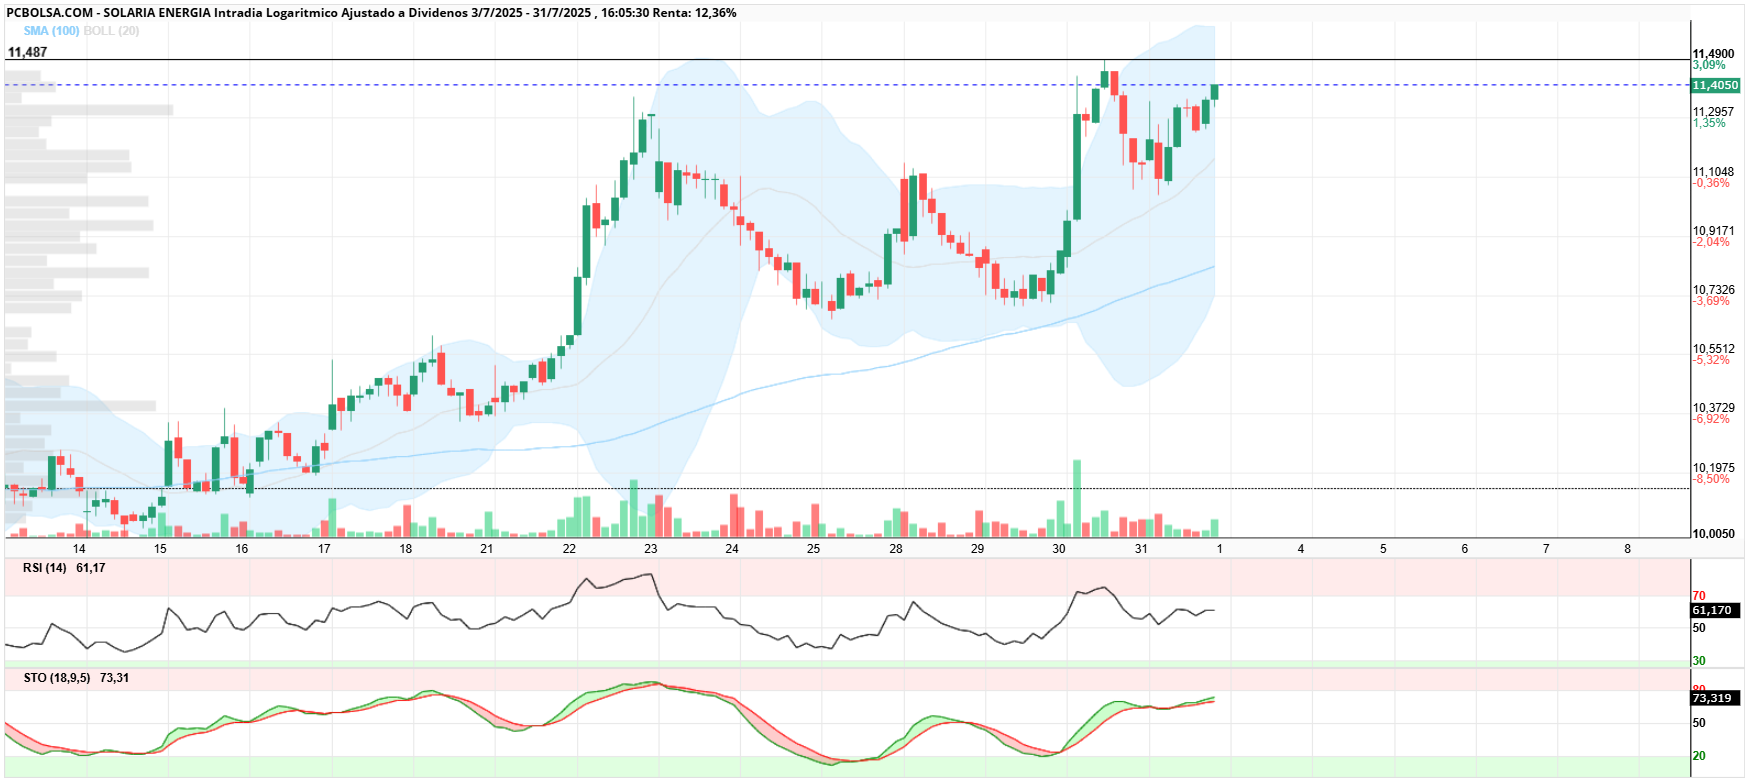1749x782 pixels.
Task: Click the -3,69% percentage label
Action: (x=1711, y=301)
